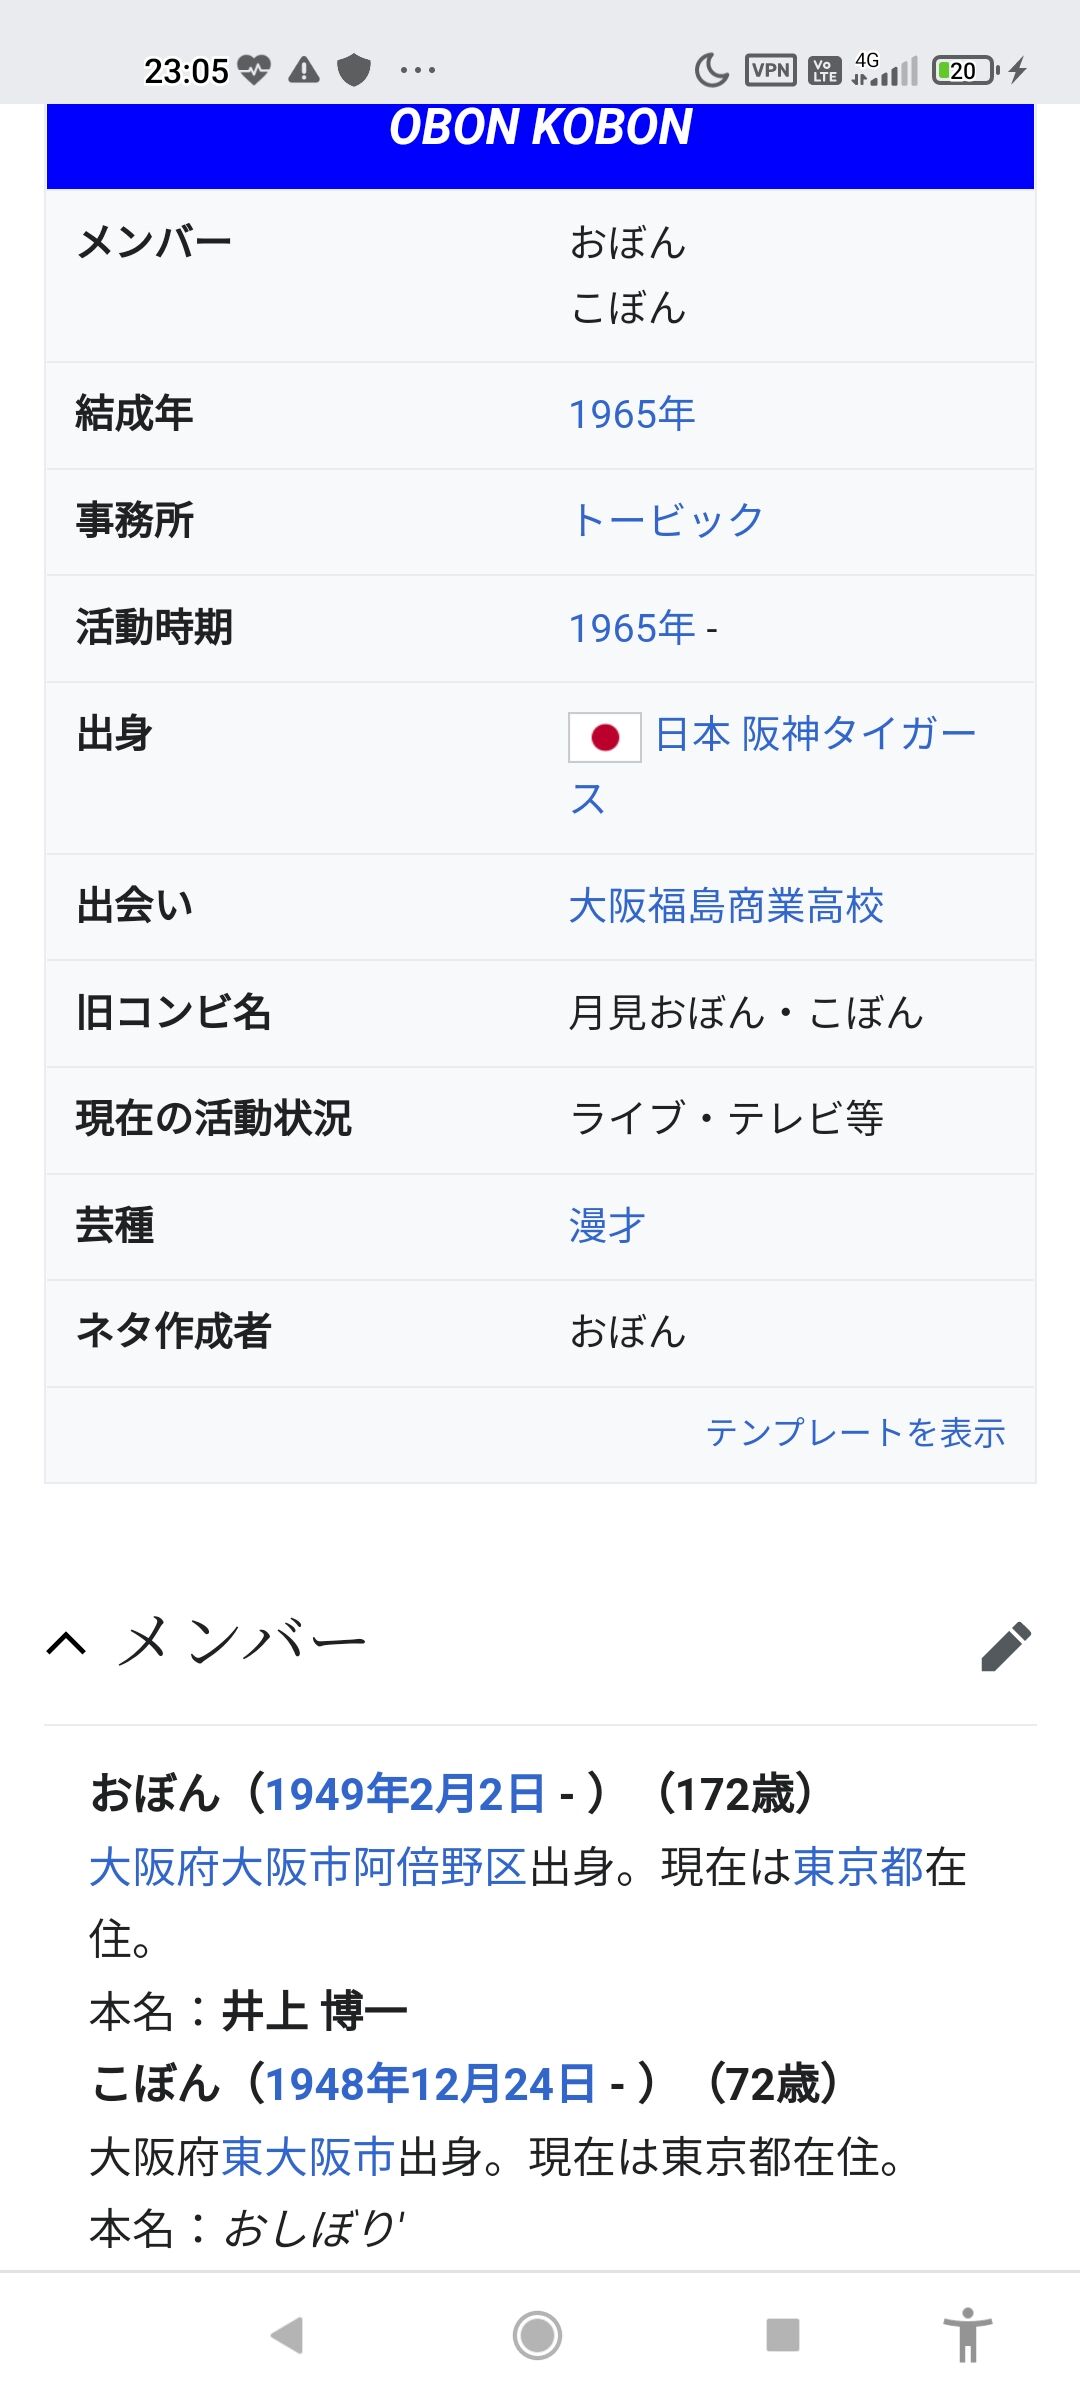The image size is (1080, 2400).
Task: Open the 1949年2月2日 birthdate link
Action: pos(405,1793)
